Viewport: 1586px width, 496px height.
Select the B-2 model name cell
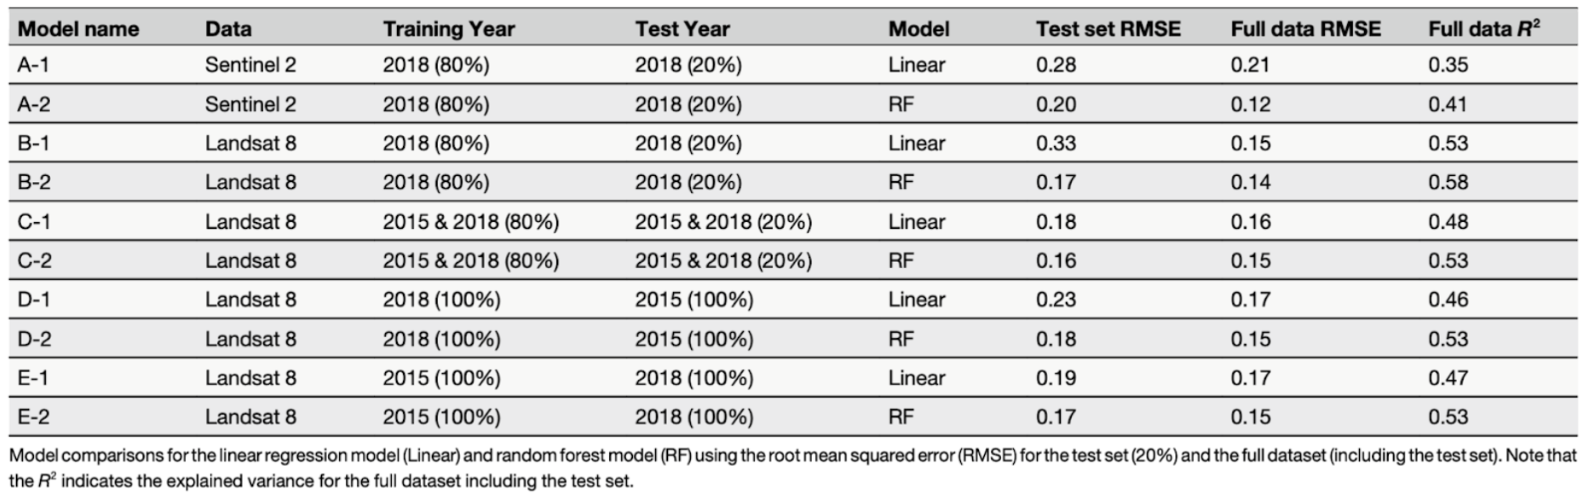pos(34,182)
